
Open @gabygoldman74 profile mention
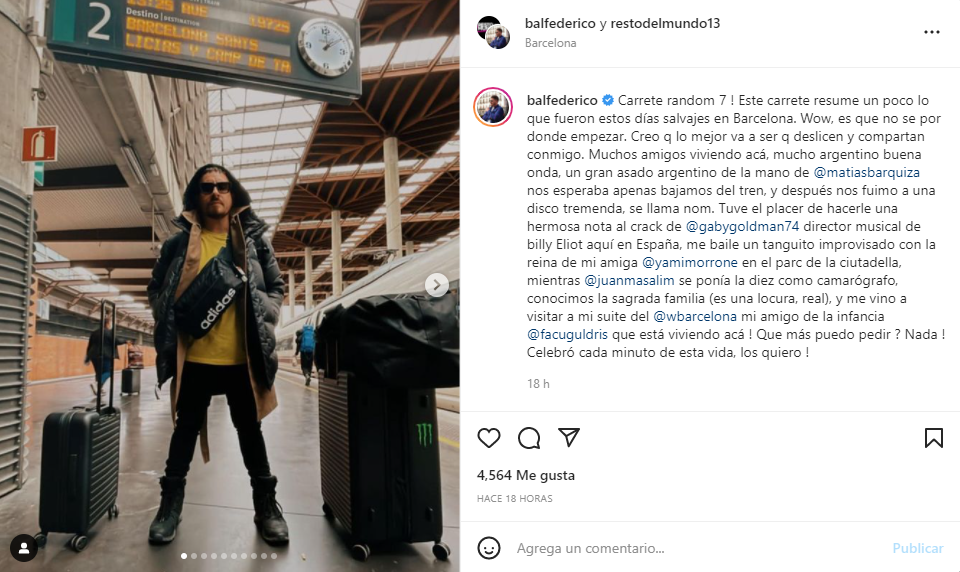(742, 227)
